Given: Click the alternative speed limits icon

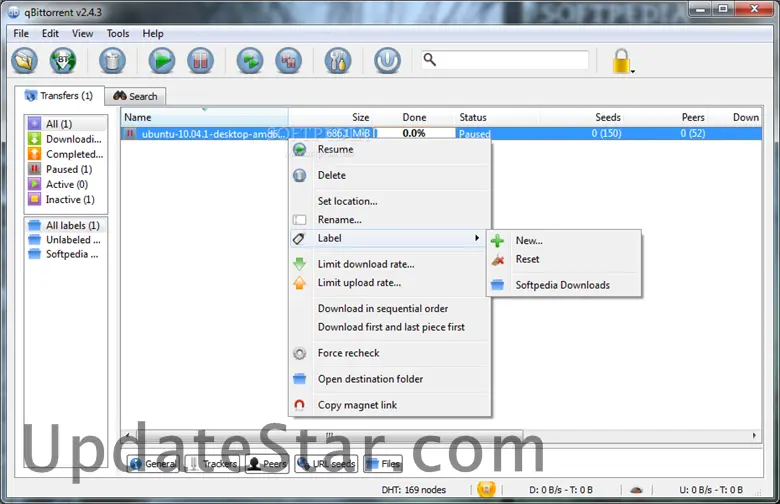Looking at the screenshot, I should [636, 490].
